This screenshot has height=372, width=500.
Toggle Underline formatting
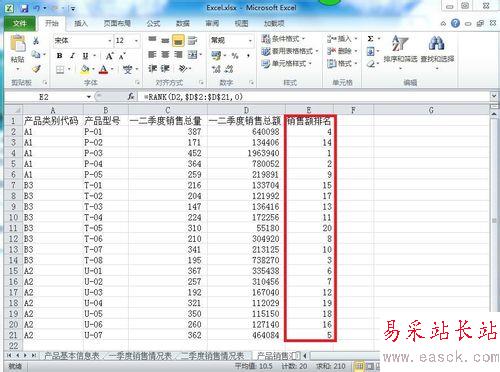pos(85,56)
